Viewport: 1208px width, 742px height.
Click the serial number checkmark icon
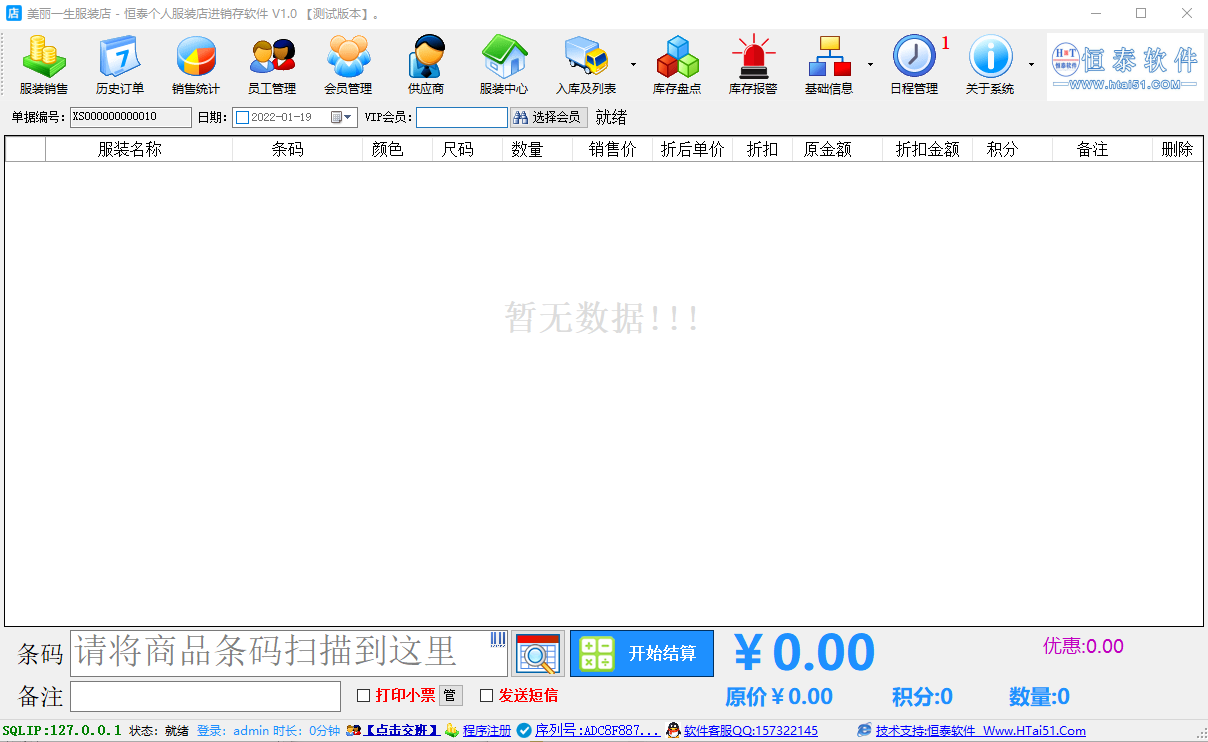524,731
